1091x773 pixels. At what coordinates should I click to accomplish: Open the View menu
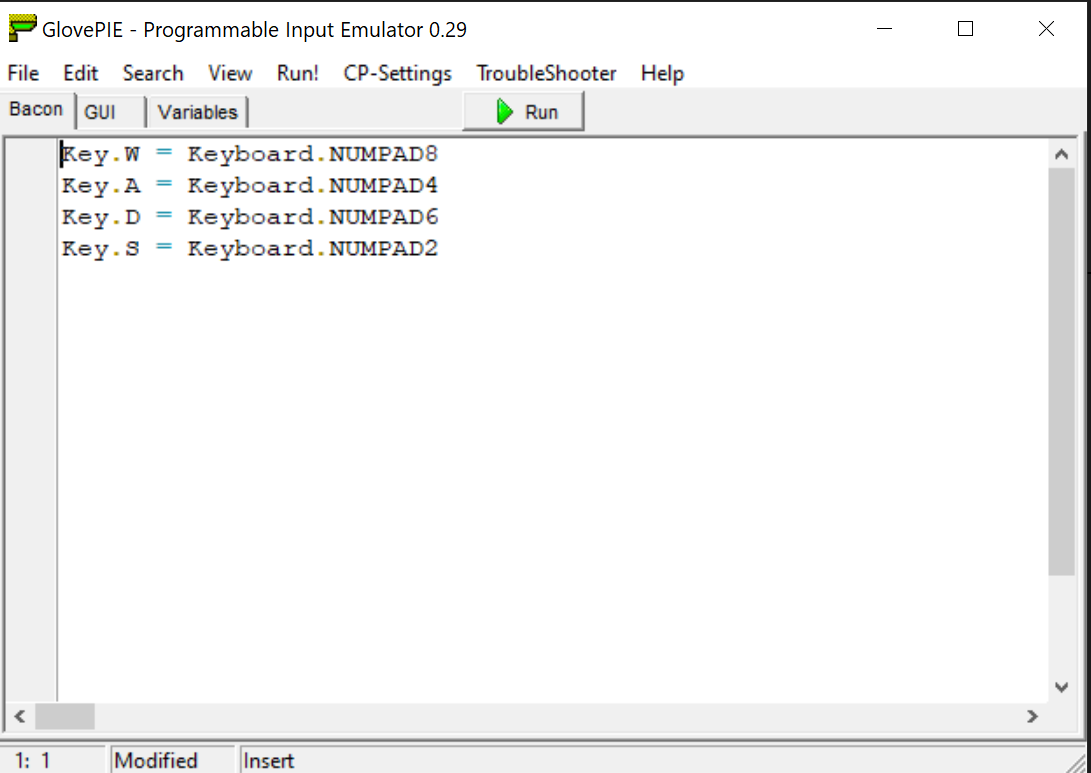pyautogui.click(x=230, y=73)
